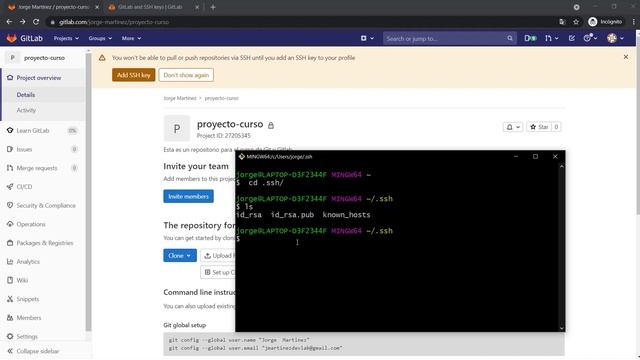Click the browser address bar
The image size is (640, 360).
302,22
